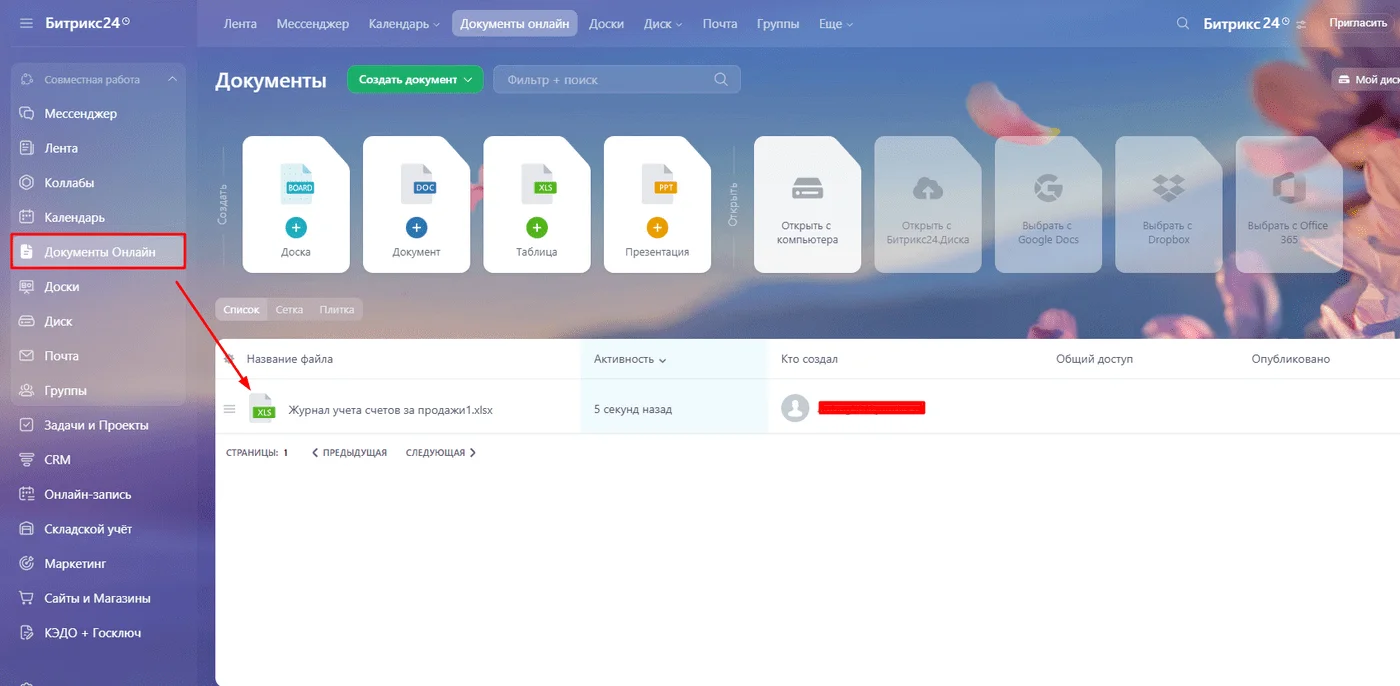
Task: Click the search magnifier in top bar
Action: 1183,23
